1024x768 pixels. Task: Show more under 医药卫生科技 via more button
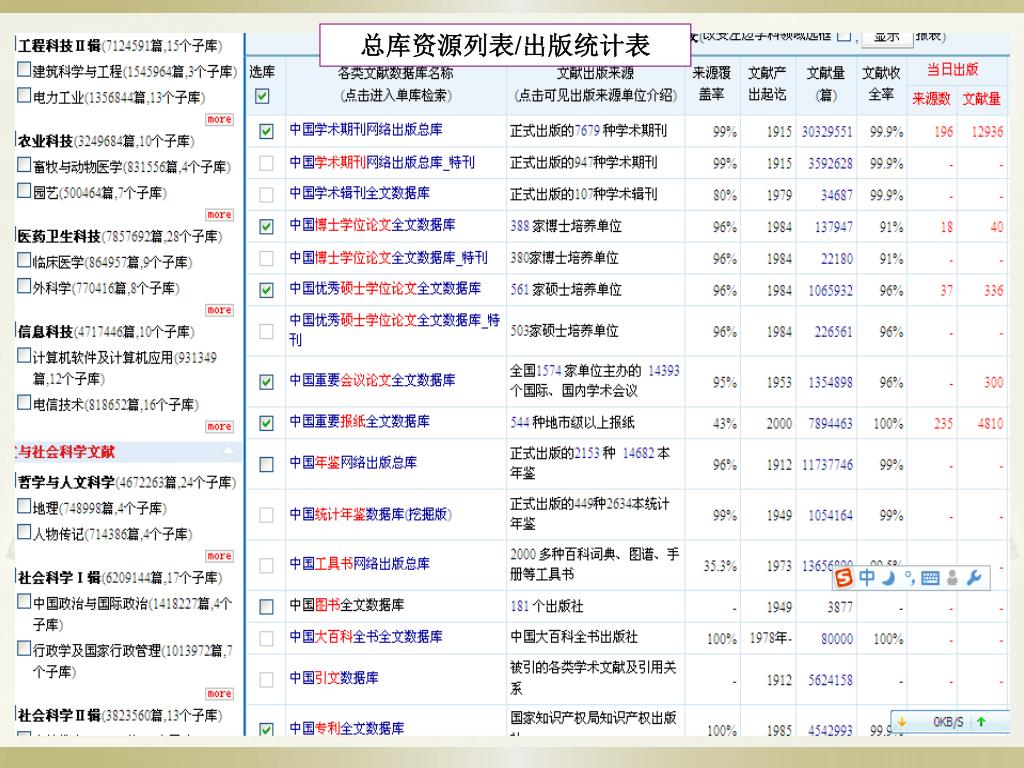(219, 310)
